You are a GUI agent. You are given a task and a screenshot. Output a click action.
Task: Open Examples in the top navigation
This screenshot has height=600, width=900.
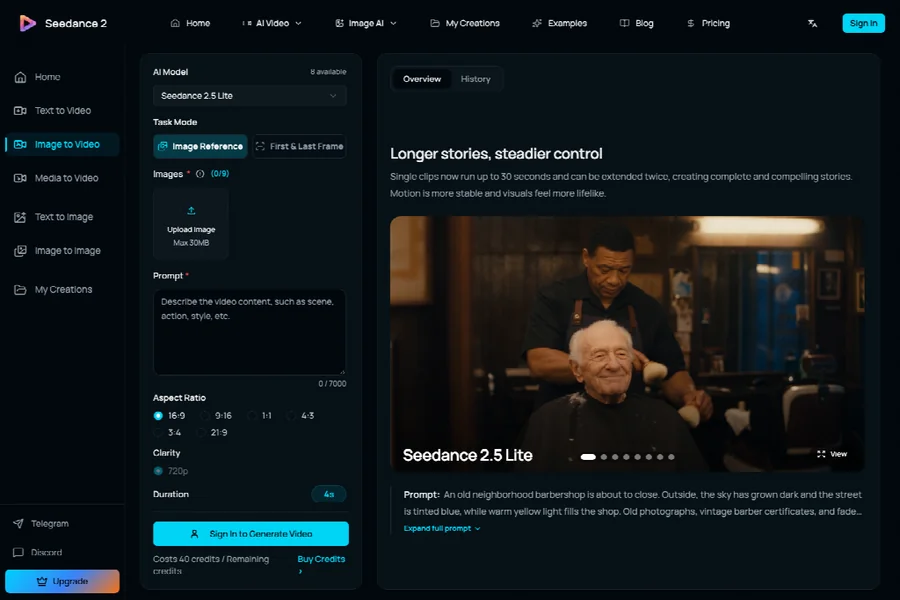[560, 23]
